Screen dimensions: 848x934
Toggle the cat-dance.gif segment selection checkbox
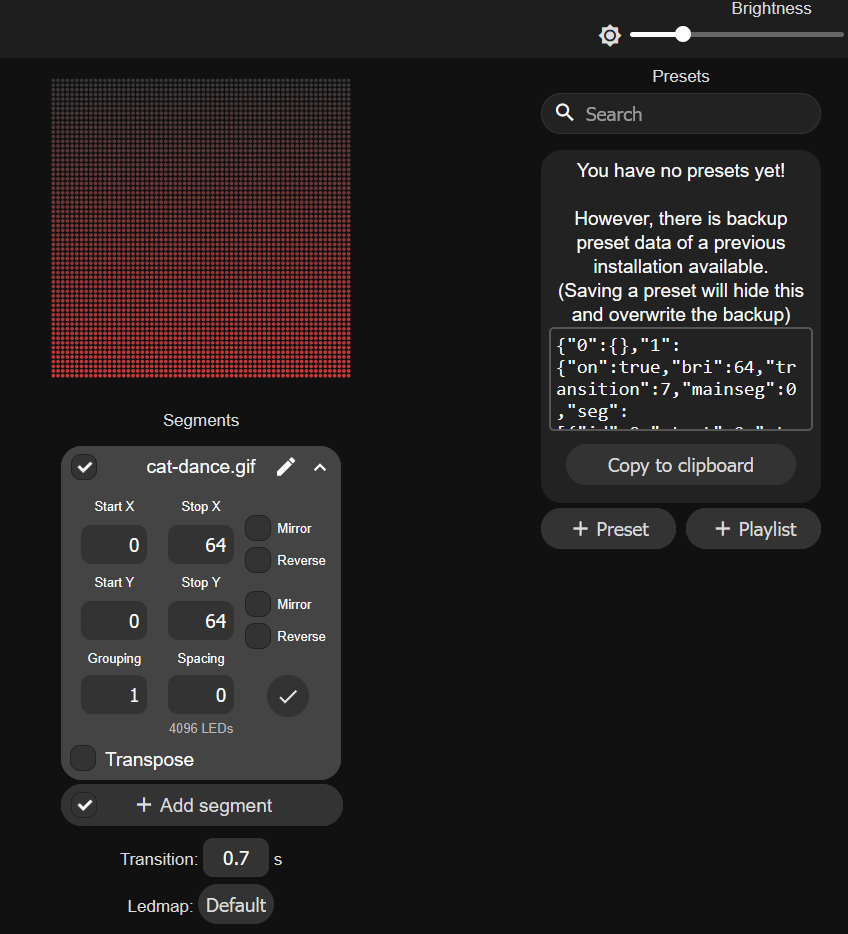coord(85,467)
